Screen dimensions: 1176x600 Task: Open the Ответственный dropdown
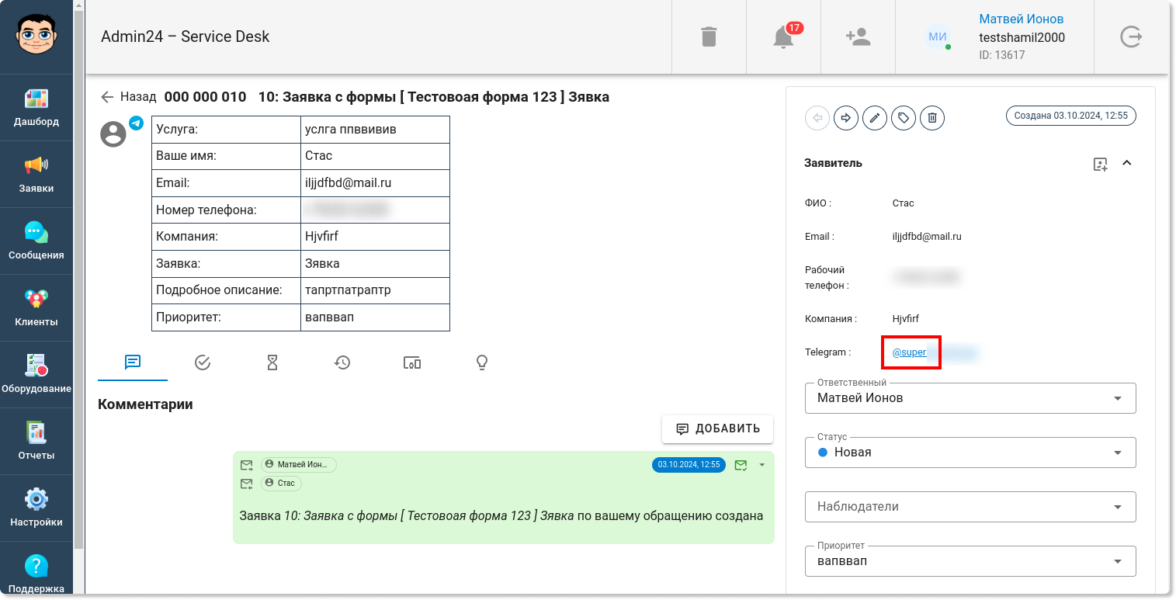pos(969,398)
